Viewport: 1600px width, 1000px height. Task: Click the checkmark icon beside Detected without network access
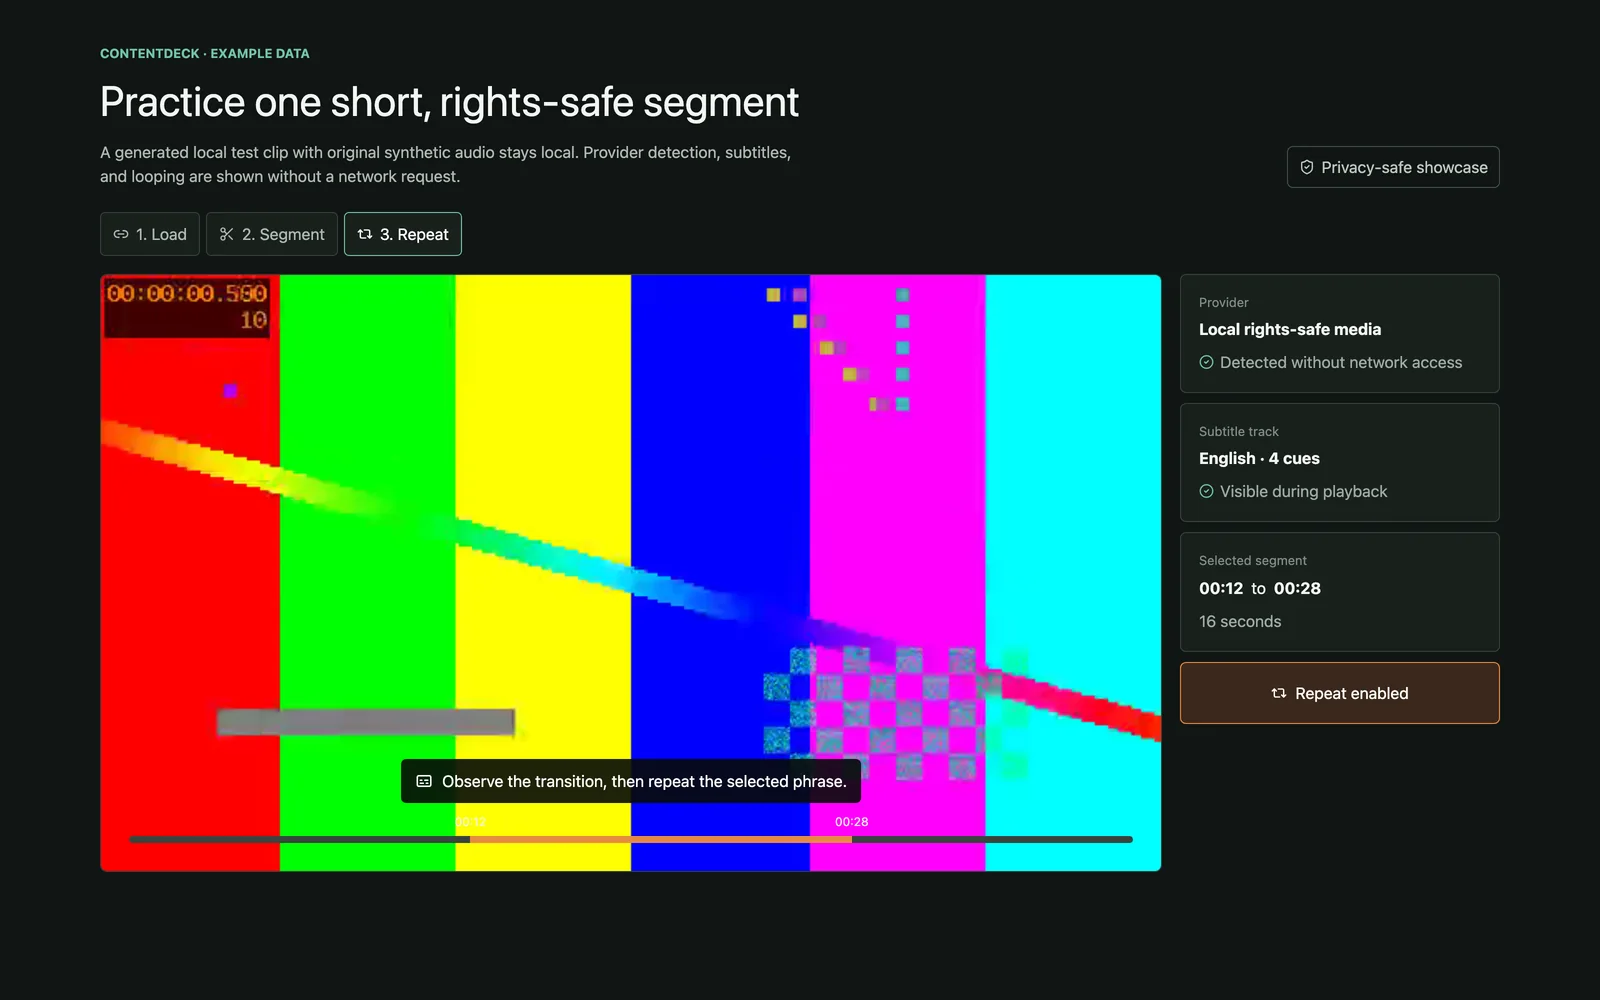tap(1207, 362)
